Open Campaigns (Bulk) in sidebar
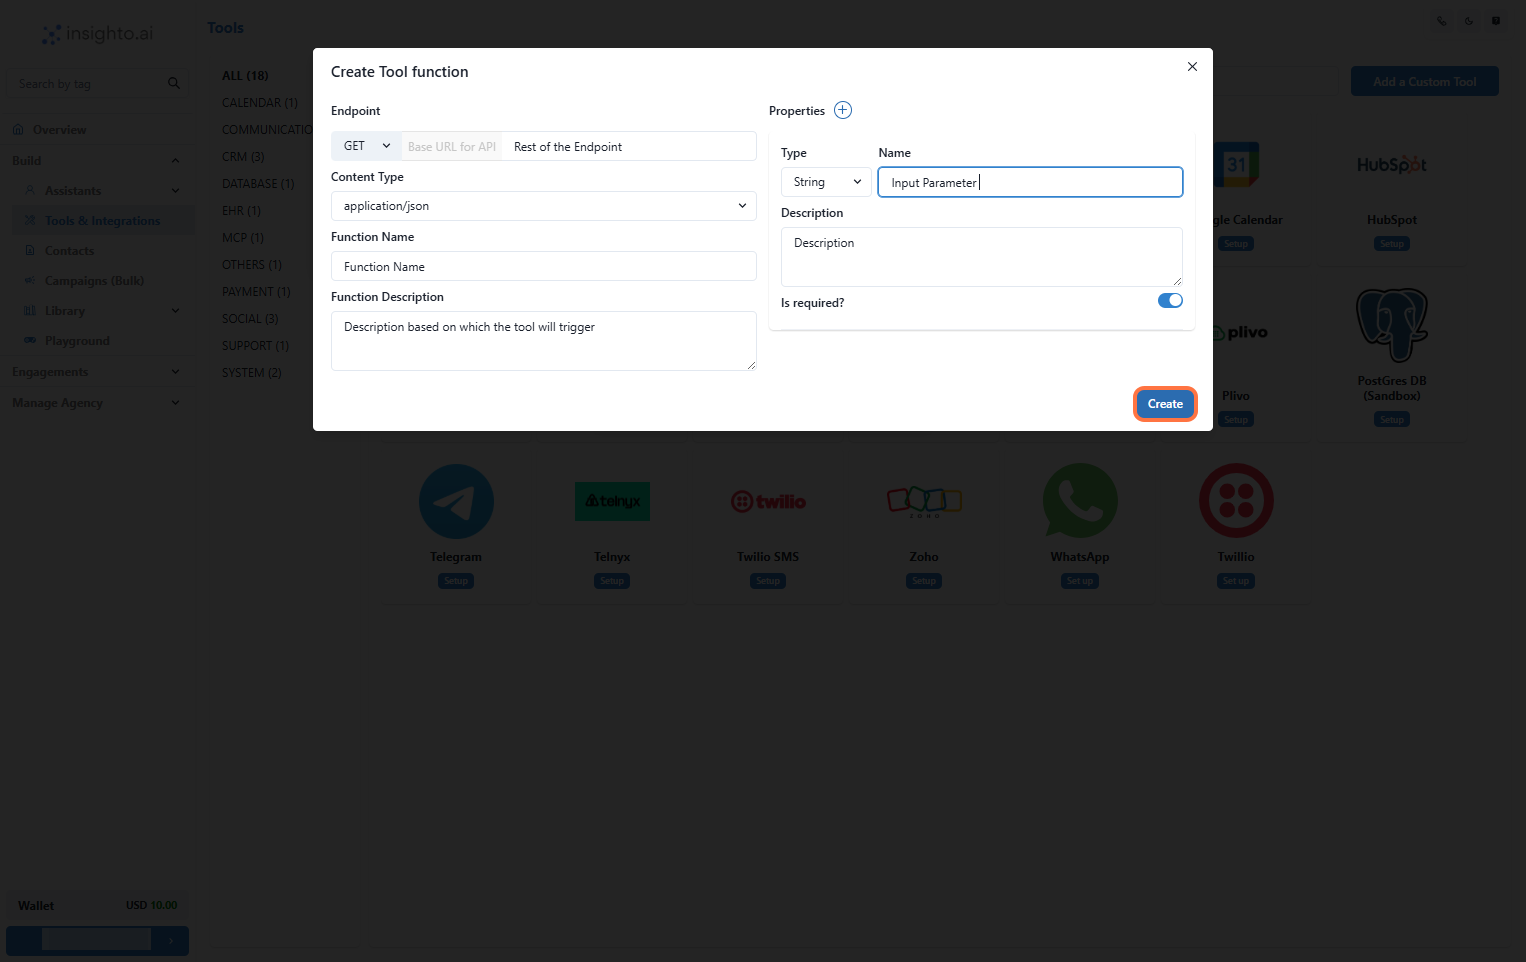Image resolution: width=1526 pixels, height=962 pixels. [94, 281]
